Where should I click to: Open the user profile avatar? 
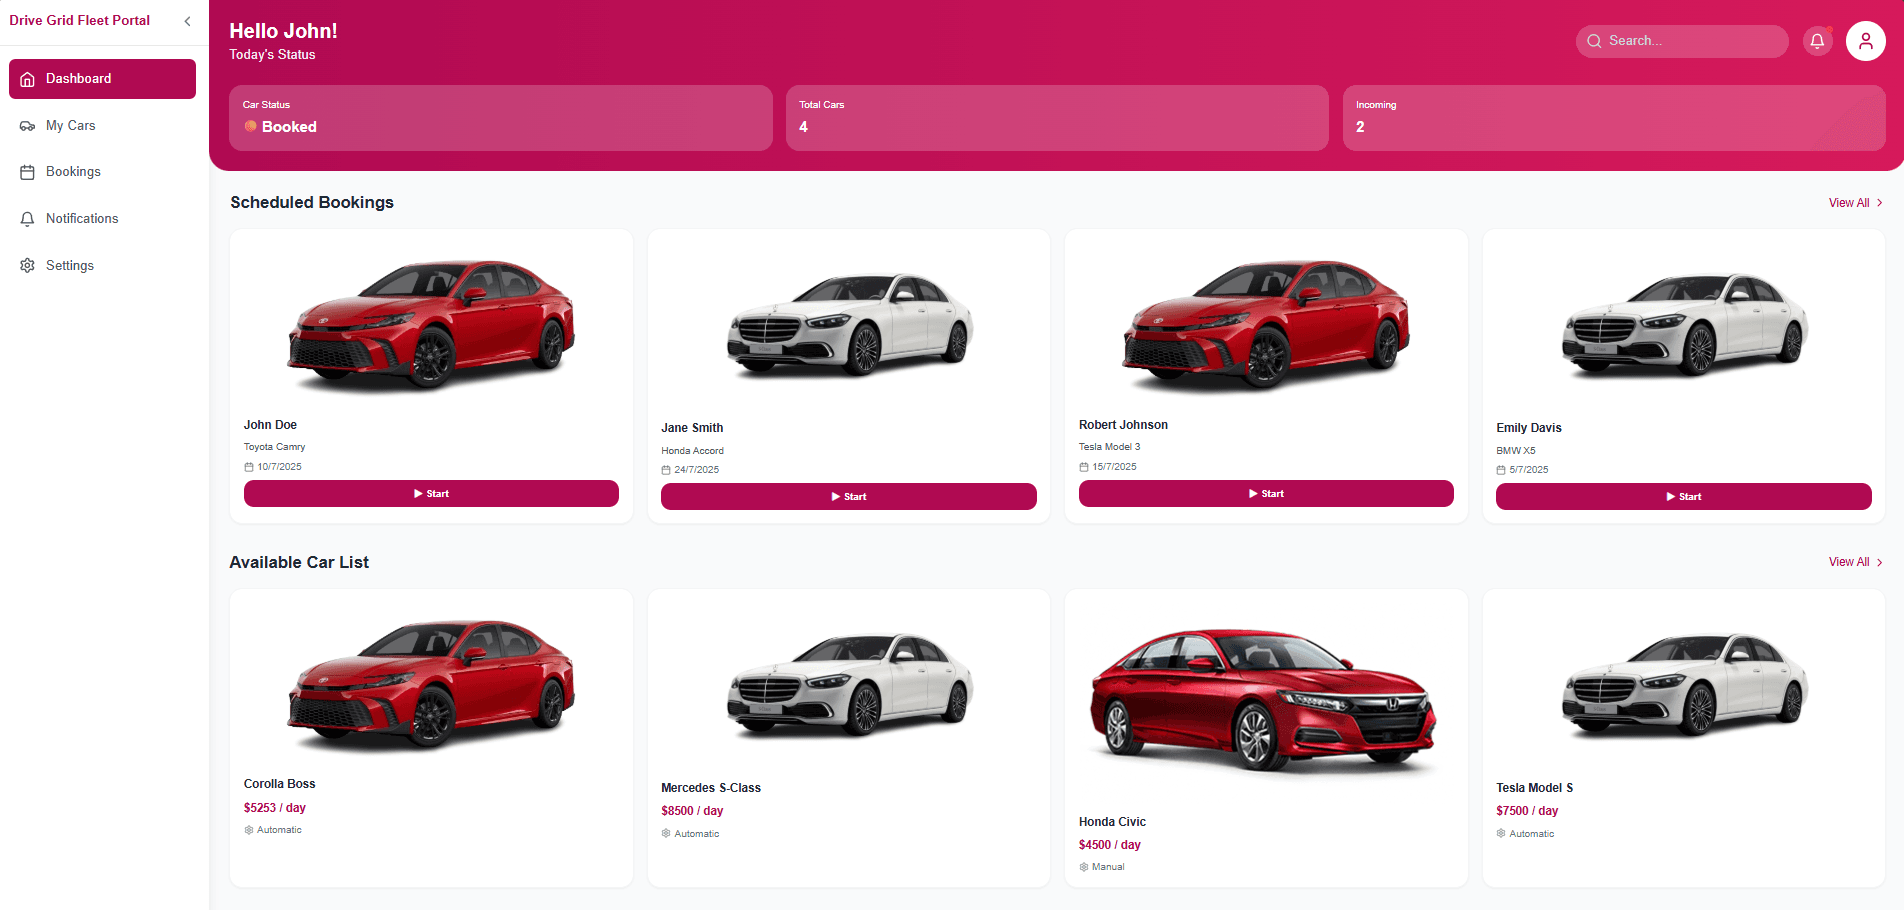pos(1865,41)
